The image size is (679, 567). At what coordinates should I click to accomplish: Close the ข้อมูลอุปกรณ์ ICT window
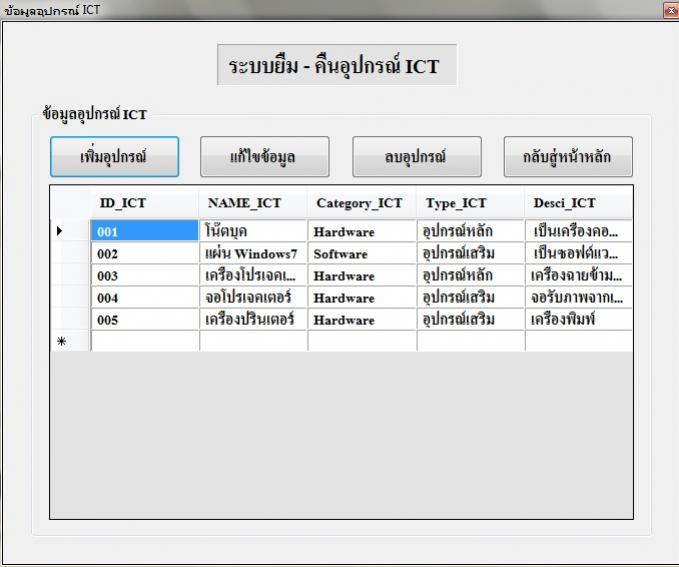tap(671, 10)
